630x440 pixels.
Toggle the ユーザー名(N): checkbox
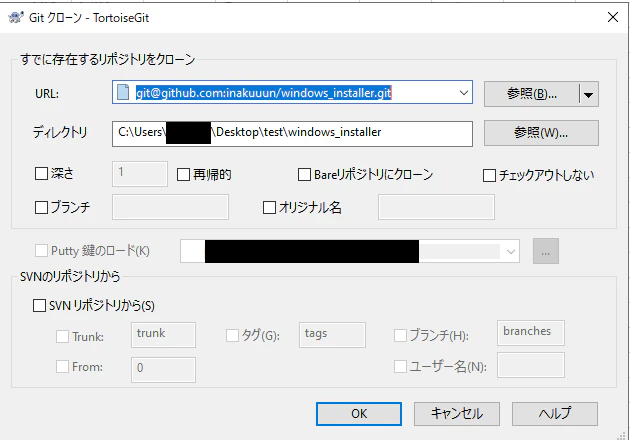pos(400,366)
